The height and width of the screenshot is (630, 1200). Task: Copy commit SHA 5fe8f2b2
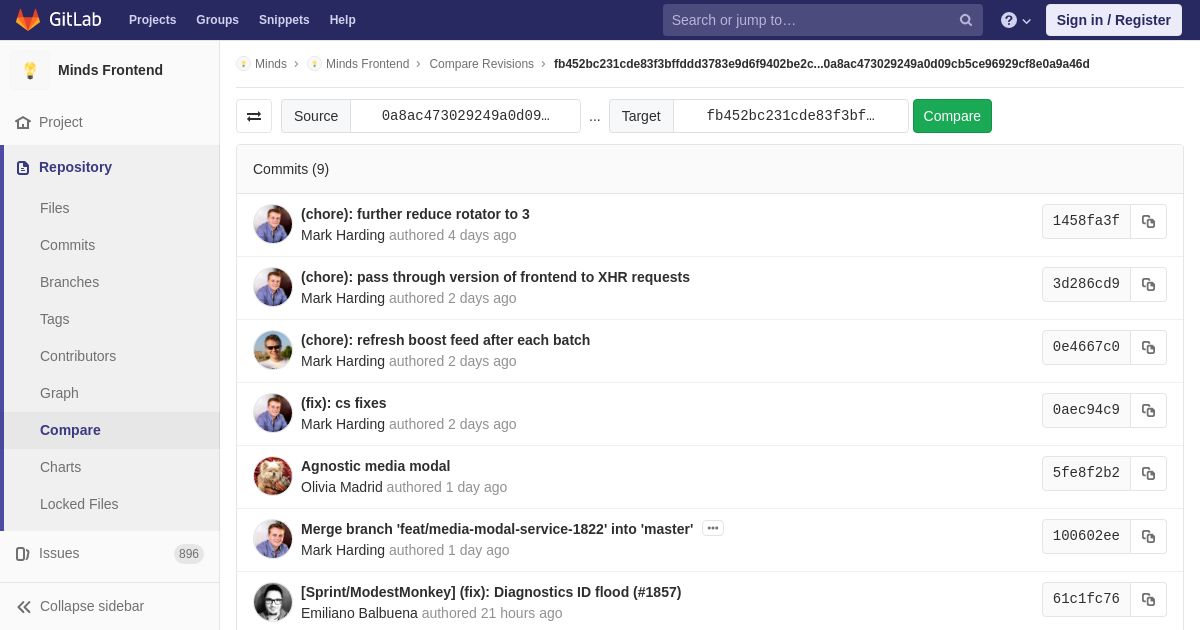[1148, 473]
